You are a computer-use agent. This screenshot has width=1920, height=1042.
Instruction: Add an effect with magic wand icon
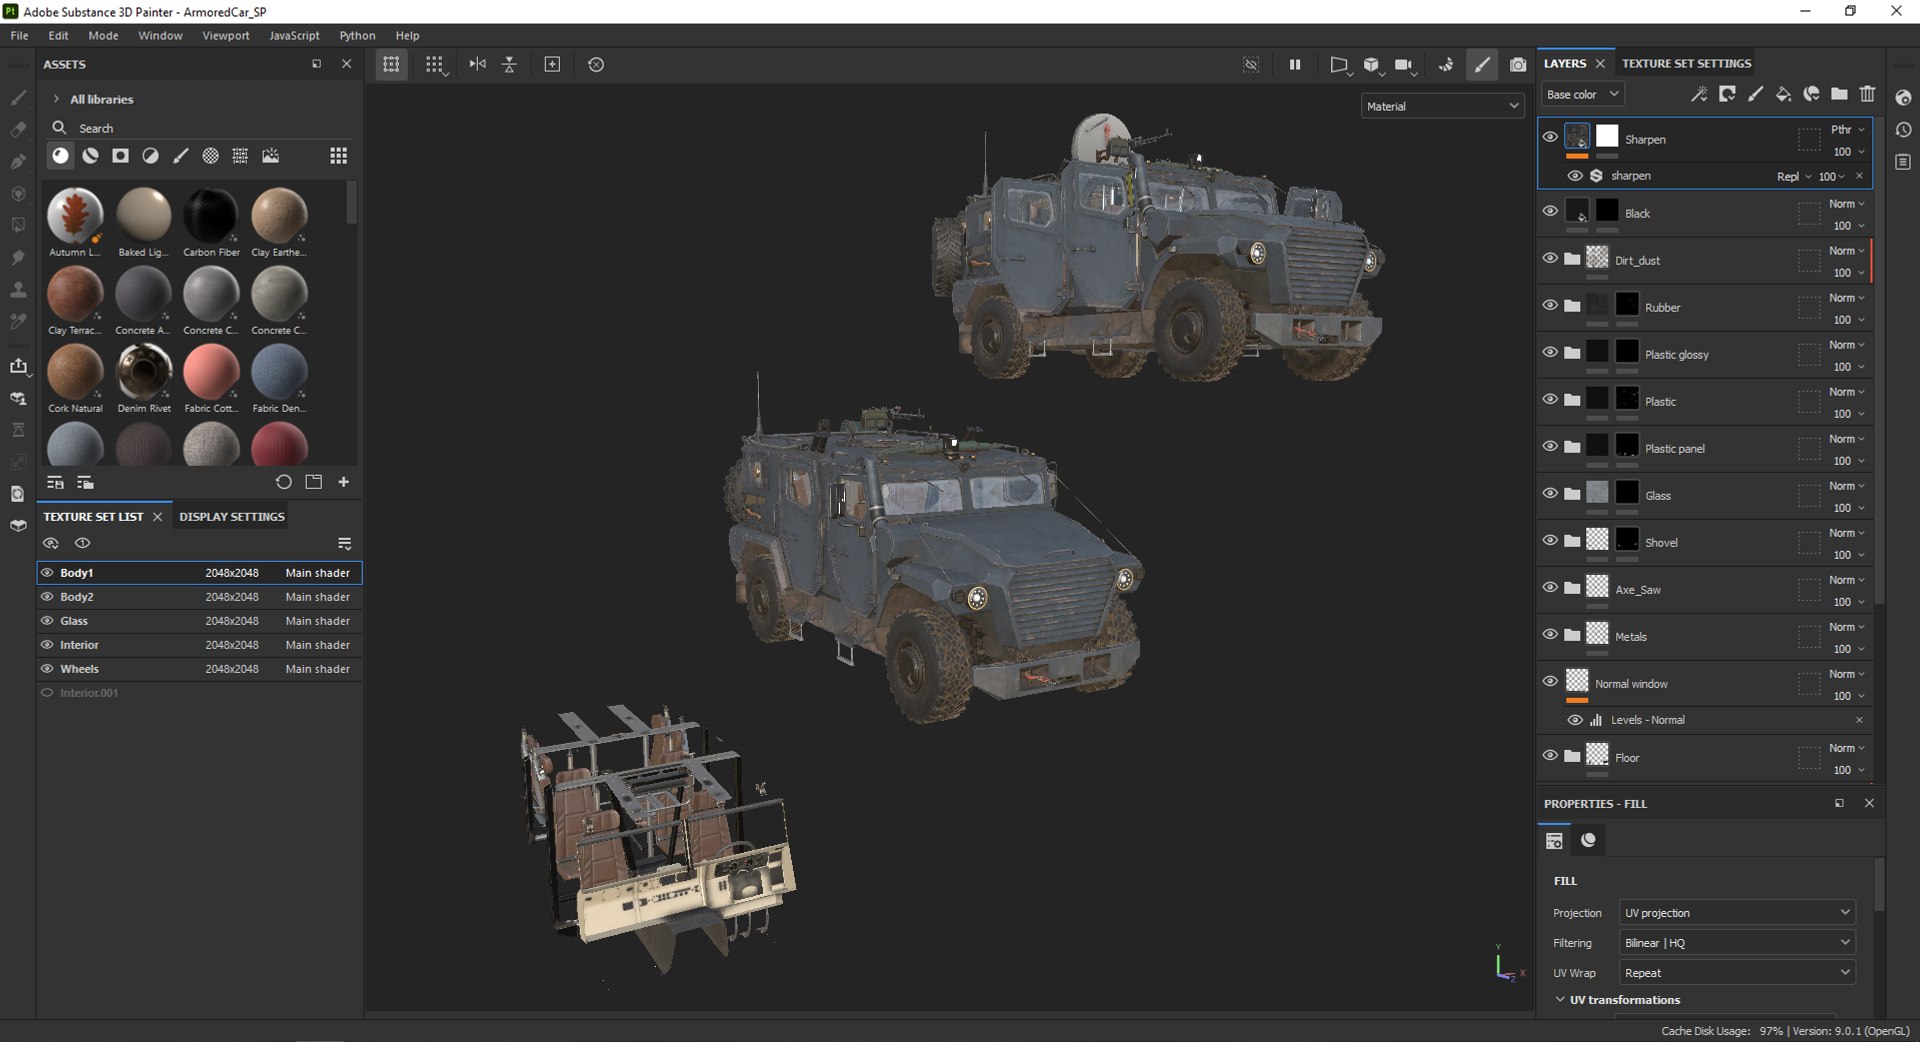tap(1699, 94)
